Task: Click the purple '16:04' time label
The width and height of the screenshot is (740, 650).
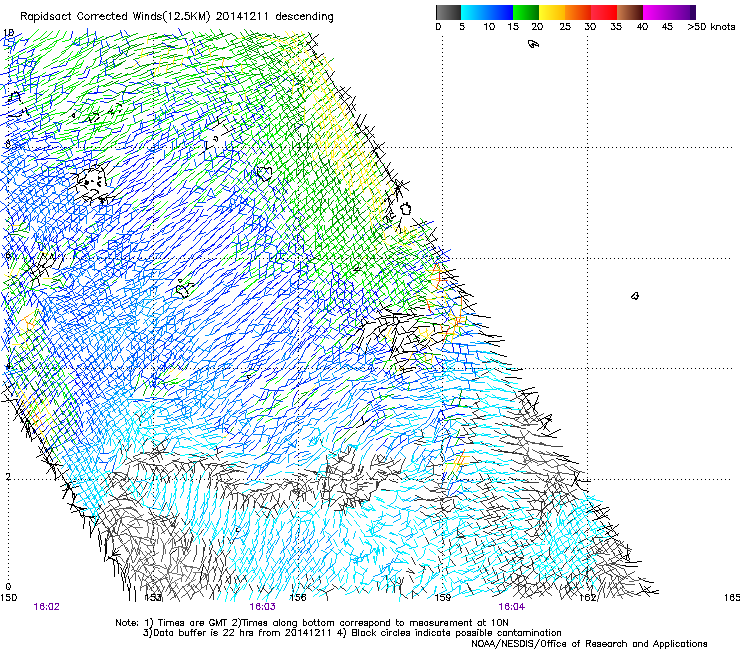Action: (x=512, y=607)
